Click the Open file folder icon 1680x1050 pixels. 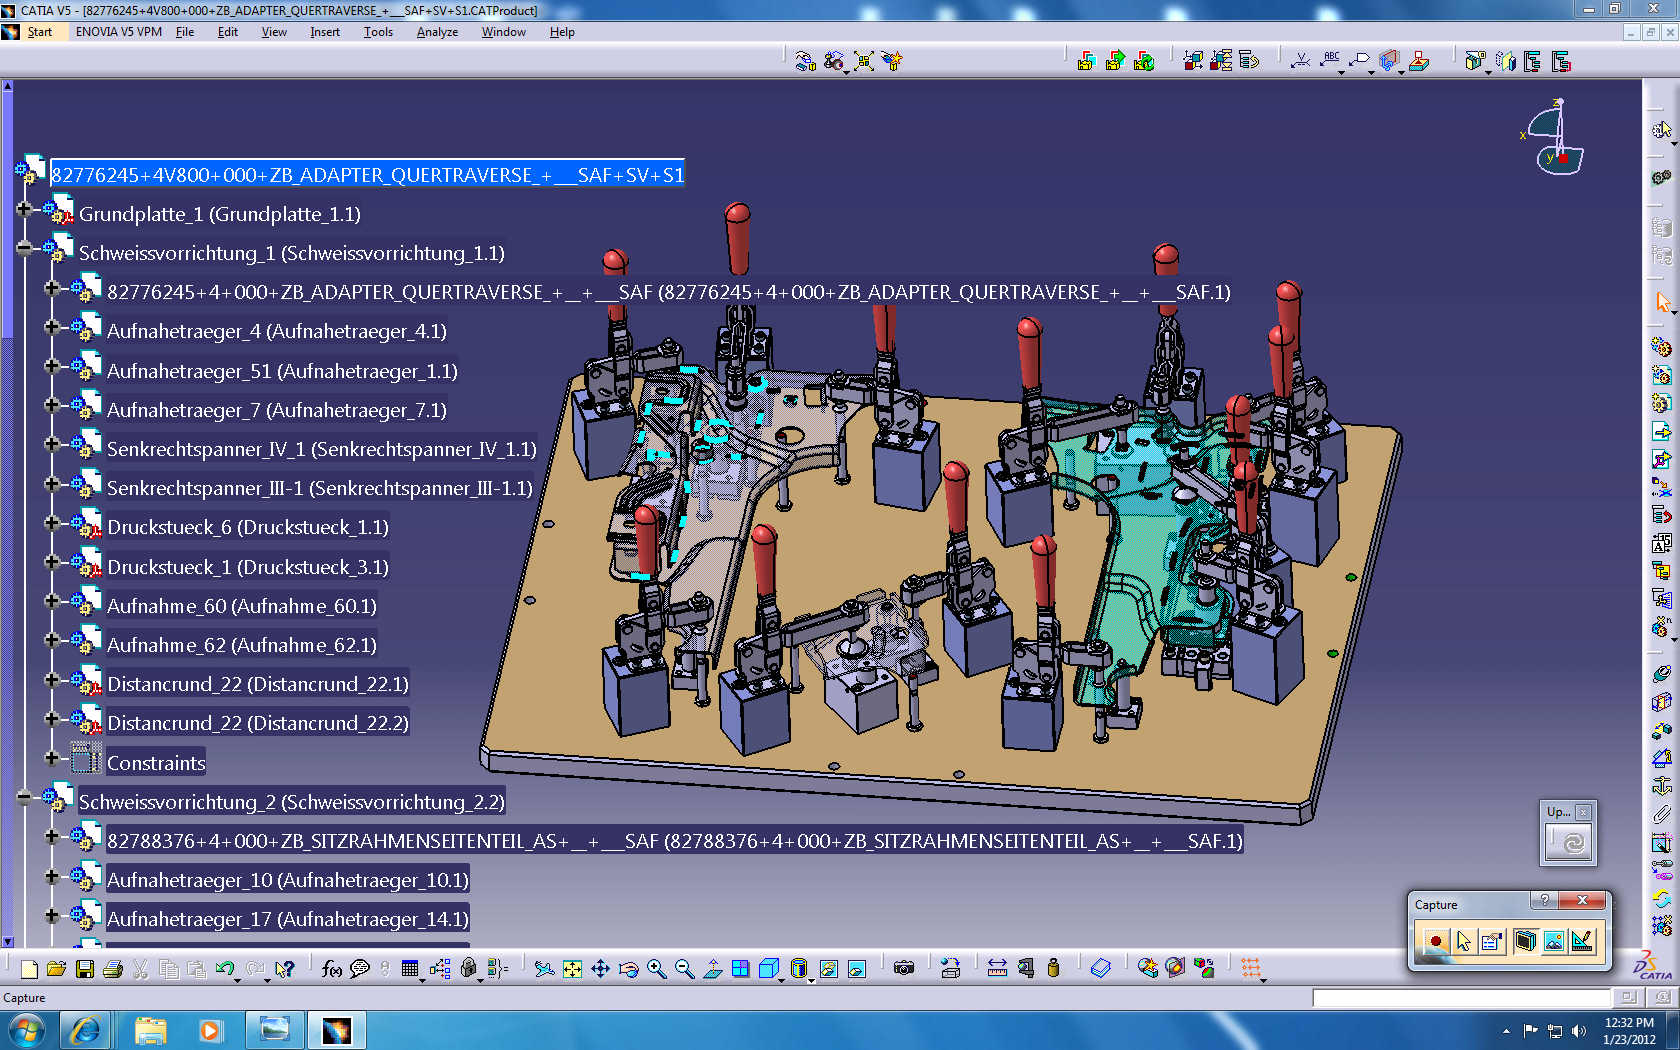tap(56, 968)
